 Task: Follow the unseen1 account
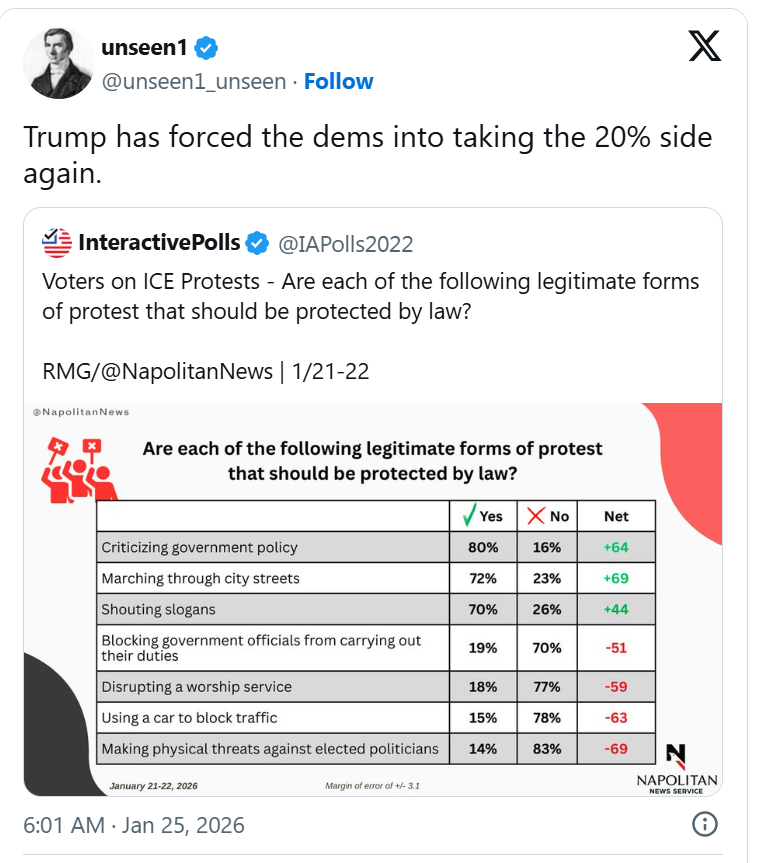tap(338, 81)
